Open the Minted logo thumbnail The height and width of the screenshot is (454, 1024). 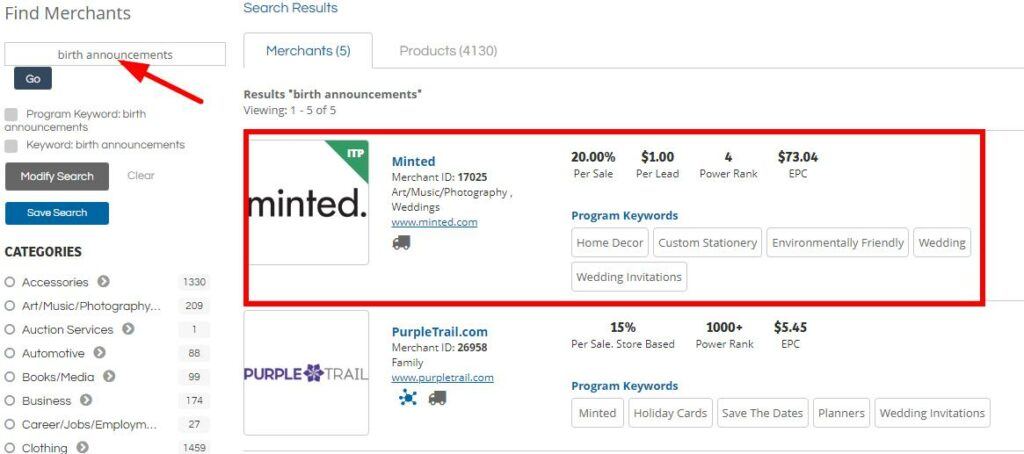[307, 203]
